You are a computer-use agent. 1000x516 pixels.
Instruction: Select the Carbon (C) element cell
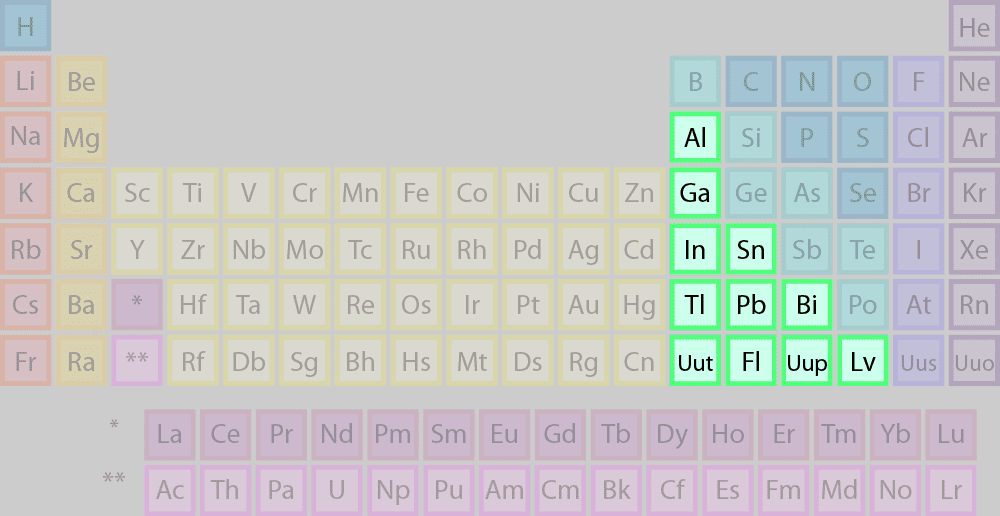751,82
